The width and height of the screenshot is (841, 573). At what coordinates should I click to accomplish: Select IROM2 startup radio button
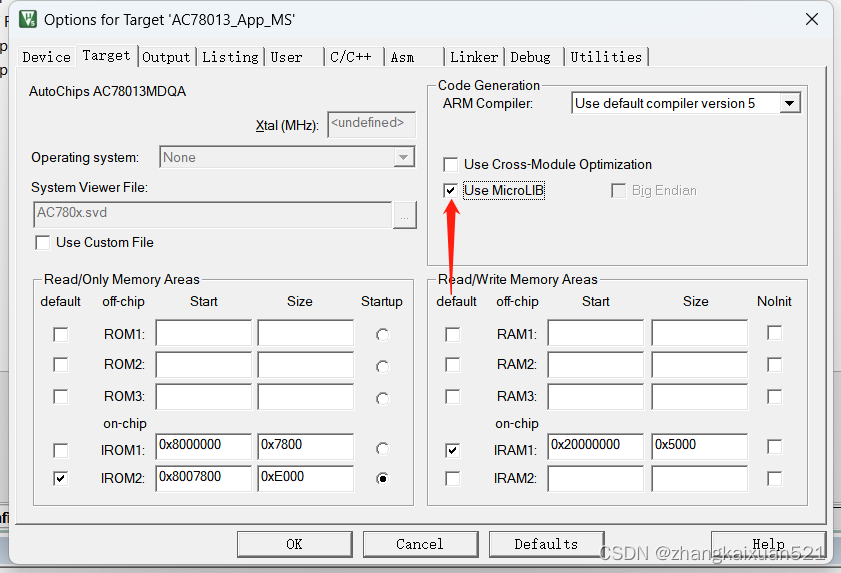click(x=382, y=478)
